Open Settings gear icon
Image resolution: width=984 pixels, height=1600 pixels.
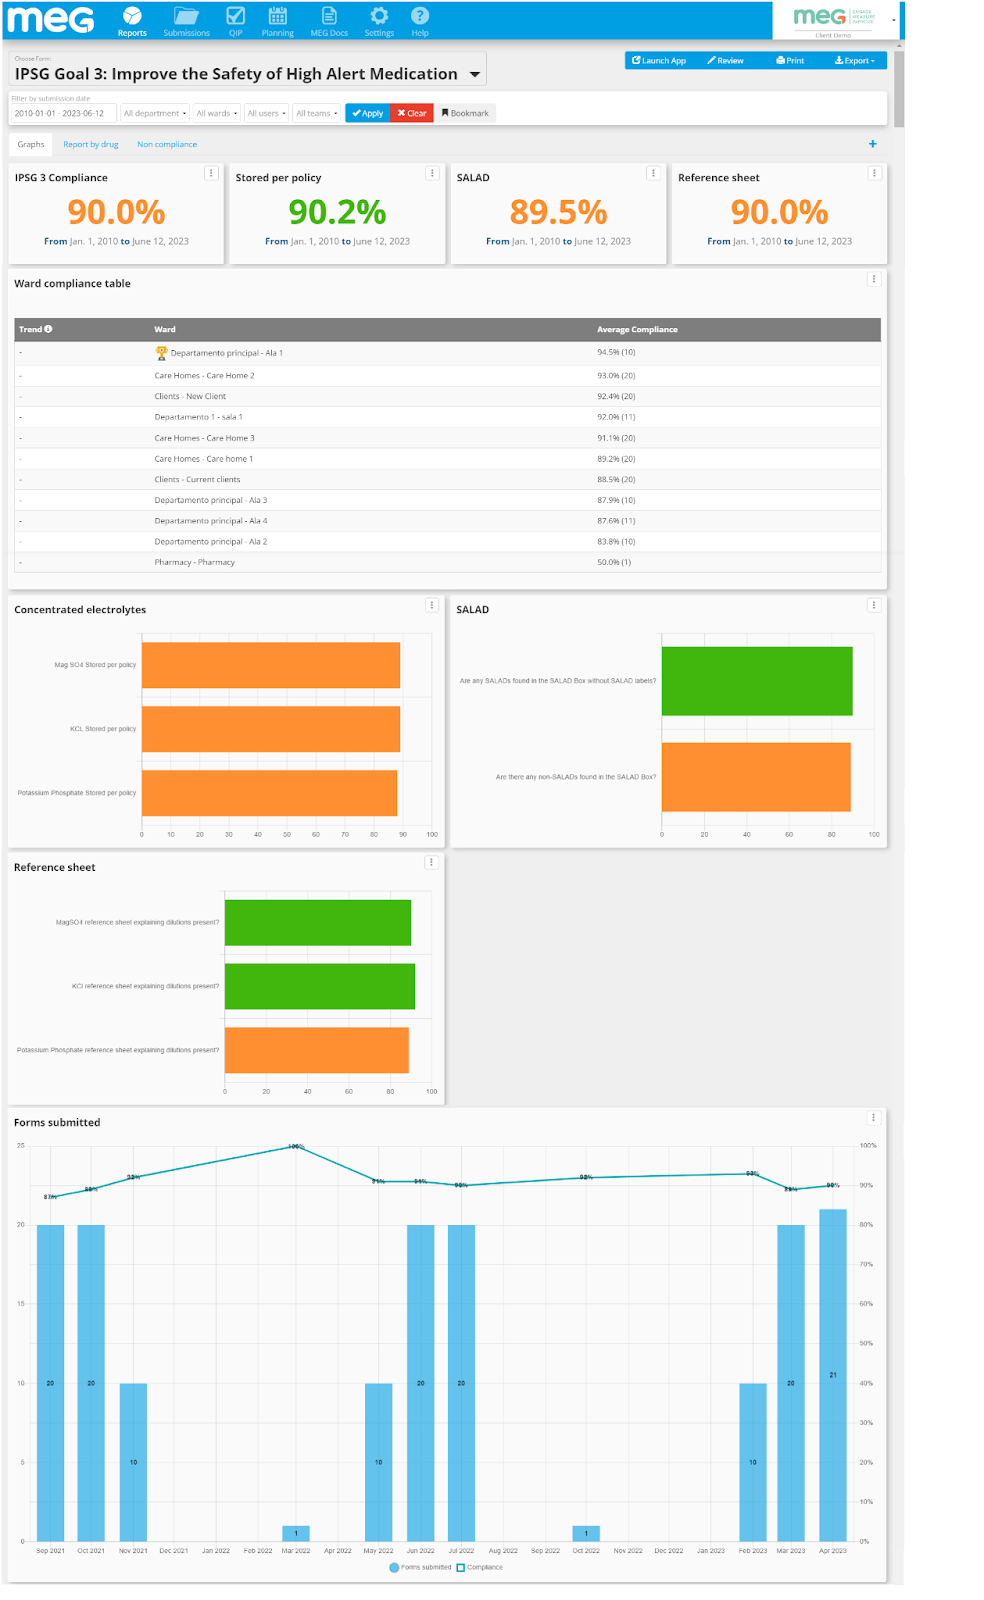(379, 16)
